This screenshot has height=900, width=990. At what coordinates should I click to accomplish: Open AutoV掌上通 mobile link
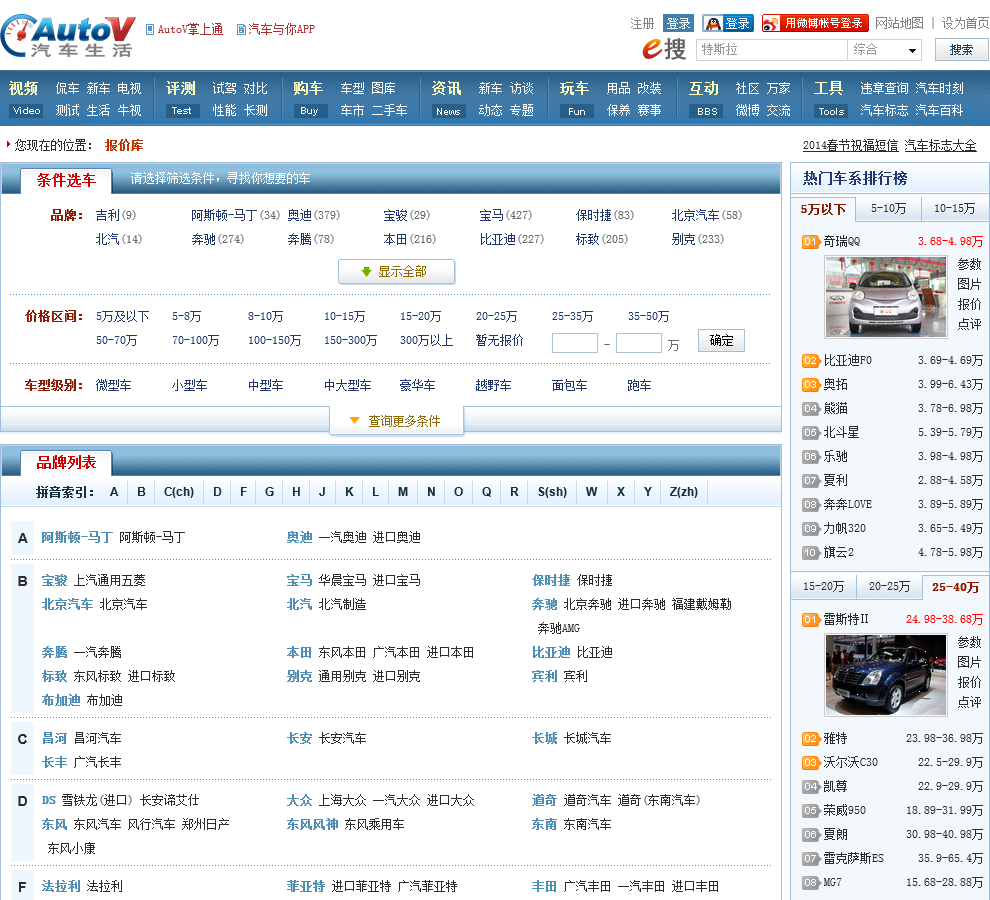click(184, 29)
